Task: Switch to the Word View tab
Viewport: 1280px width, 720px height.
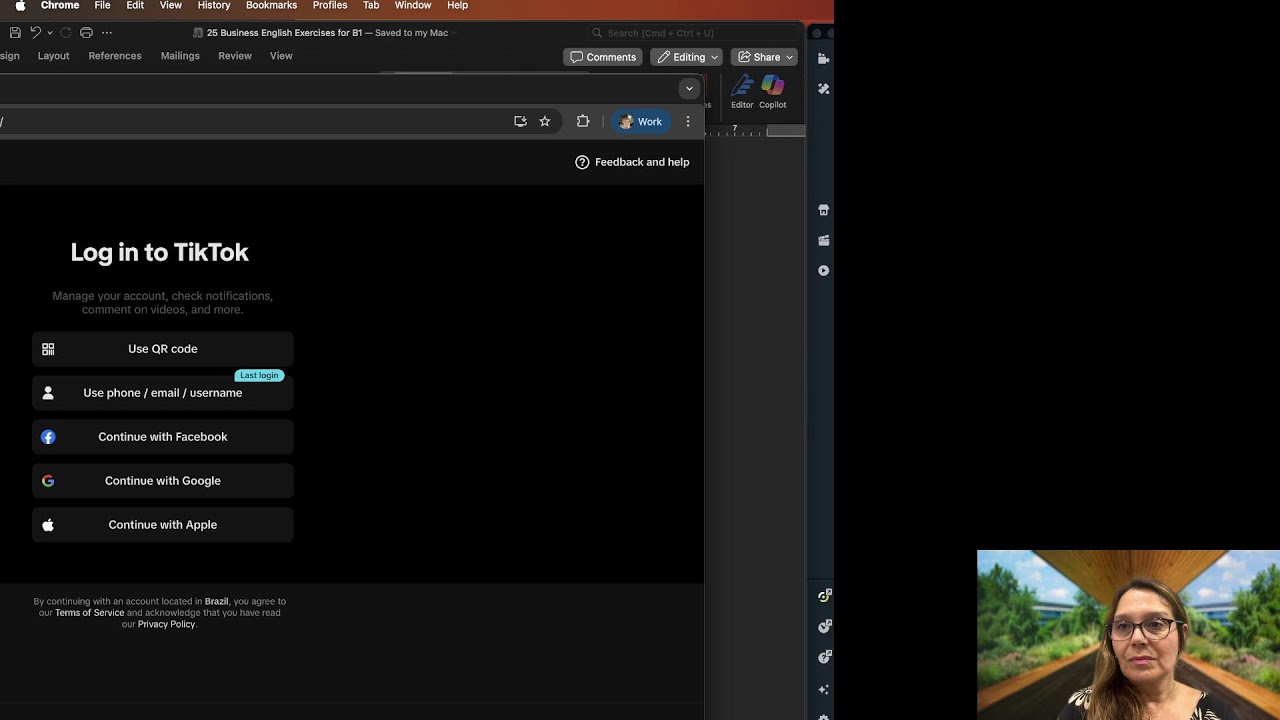Action: pyautogui.click(x=281, y=56)
